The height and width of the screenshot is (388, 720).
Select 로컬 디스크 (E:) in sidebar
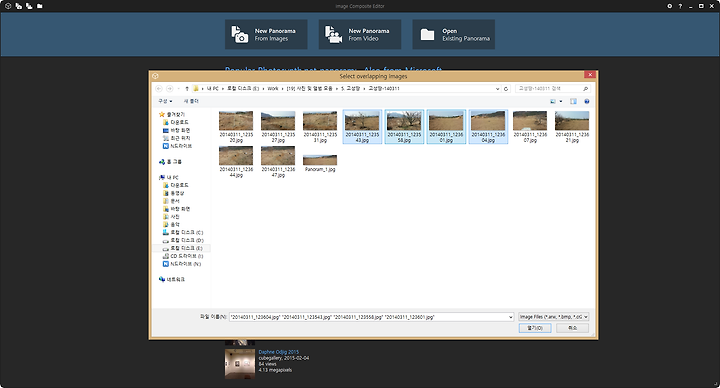click(182, 248)
